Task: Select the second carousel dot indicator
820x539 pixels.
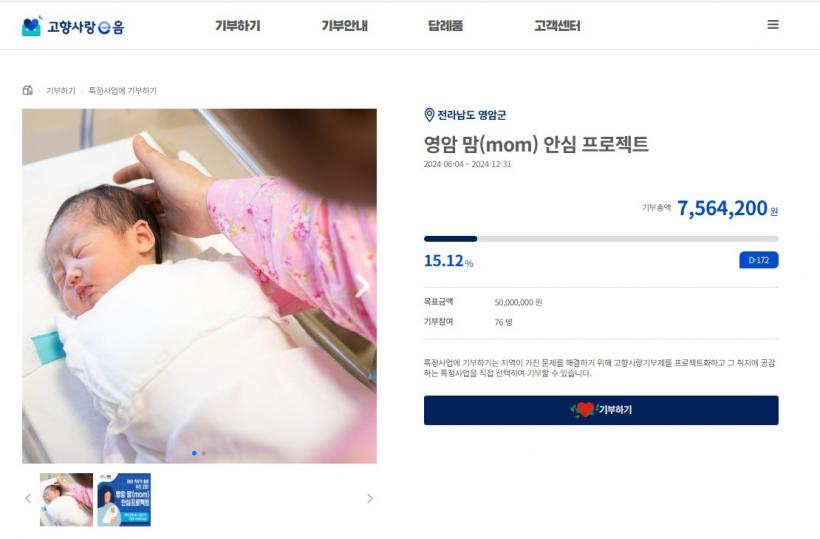Action: (203, 453)
